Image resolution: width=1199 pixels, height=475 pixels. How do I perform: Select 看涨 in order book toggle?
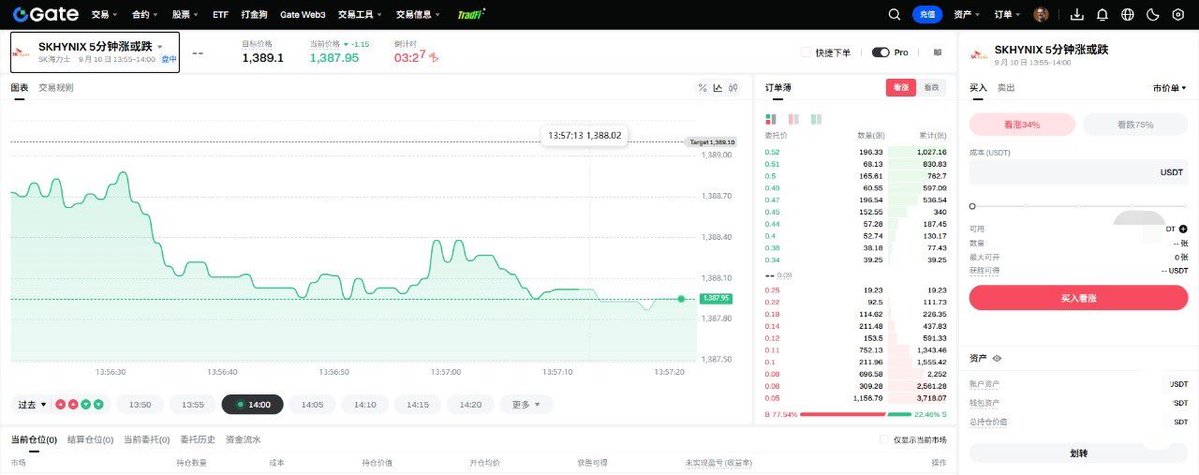pos(901,88)
